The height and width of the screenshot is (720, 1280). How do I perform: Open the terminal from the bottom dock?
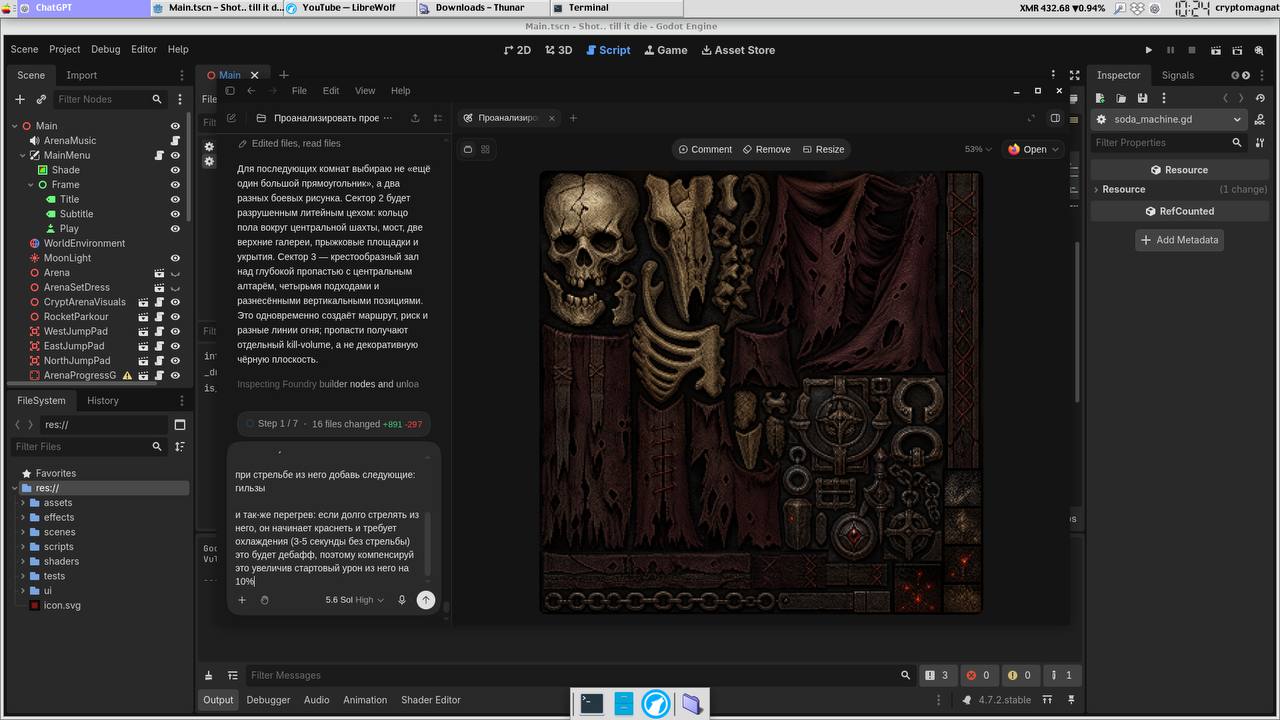pos(592,704)
